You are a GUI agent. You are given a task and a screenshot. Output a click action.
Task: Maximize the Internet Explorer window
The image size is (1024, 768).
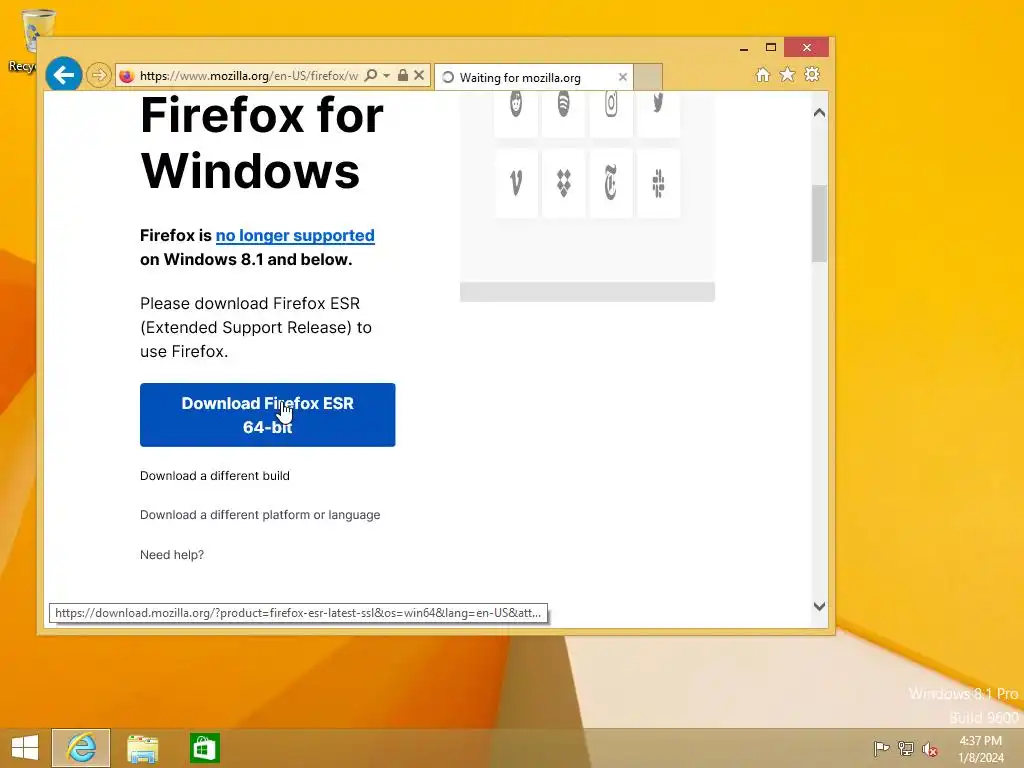point(771,48)
